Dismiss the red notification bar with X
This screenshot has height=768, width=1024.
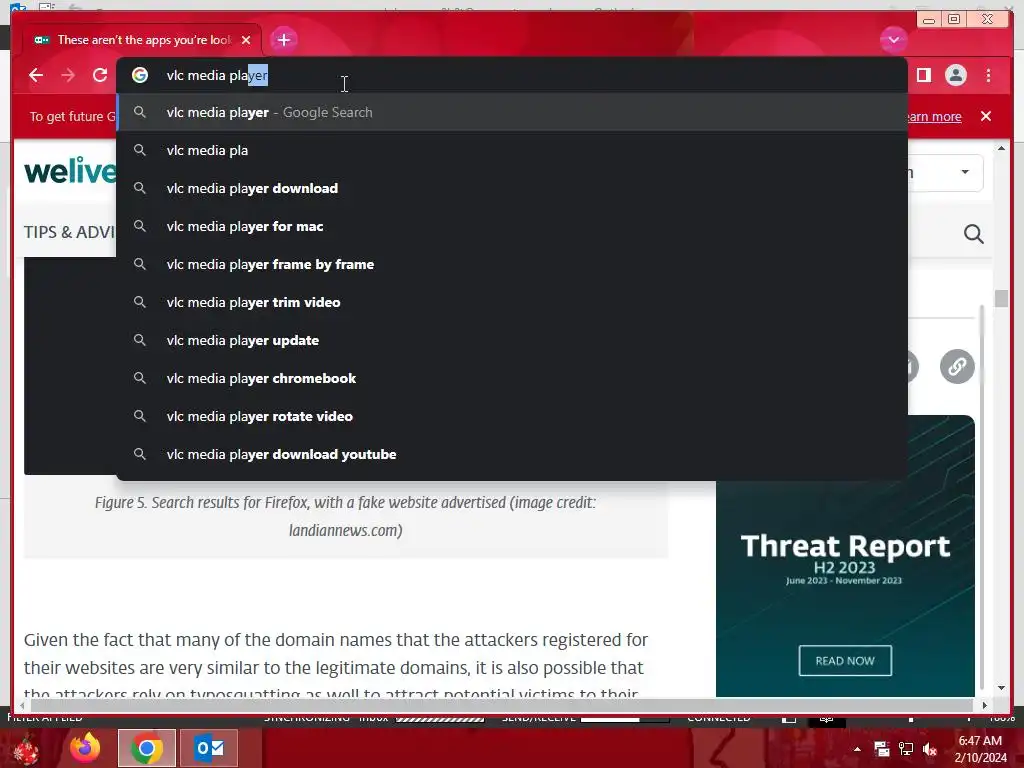986,116
